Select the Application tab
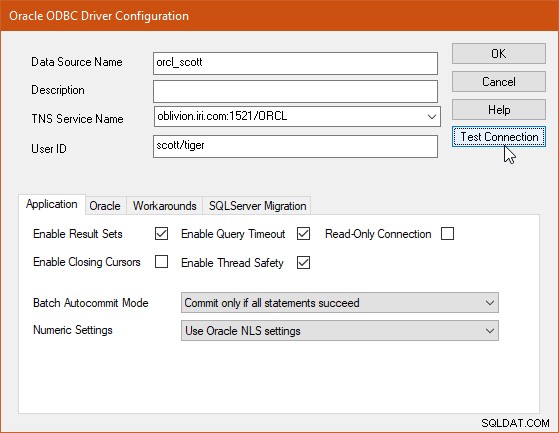Viewport: 559px width, 433px height. (x=52, y=204)
